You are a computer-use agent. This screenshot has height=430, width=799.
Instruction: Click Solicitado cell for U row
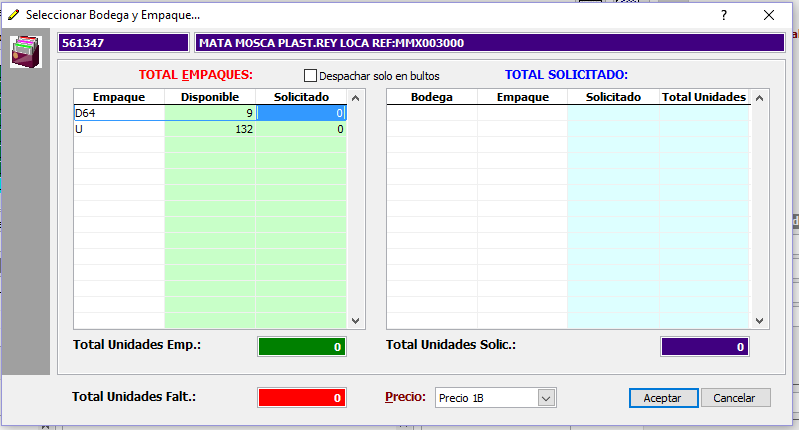[x=300, y=129]
